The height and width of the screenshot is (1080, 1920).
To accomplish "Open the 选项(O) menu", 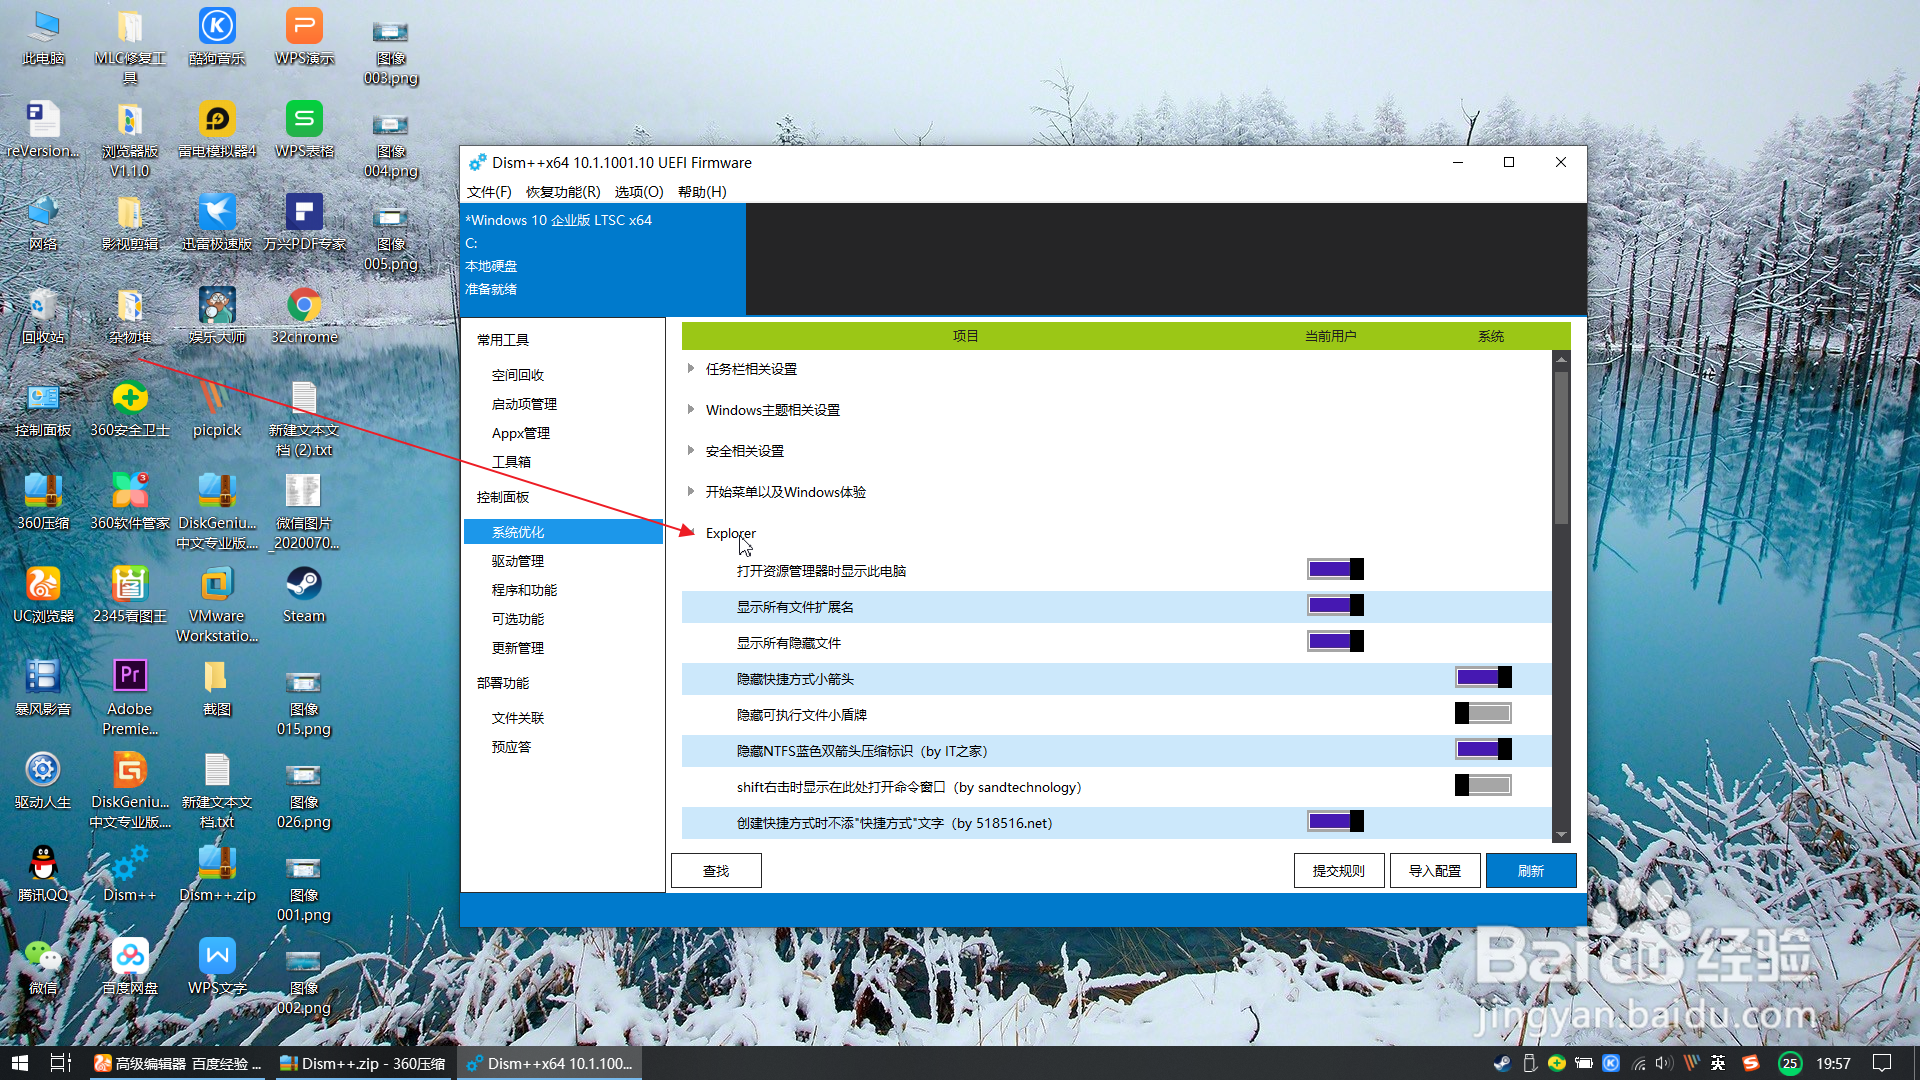I will point(638,191).
